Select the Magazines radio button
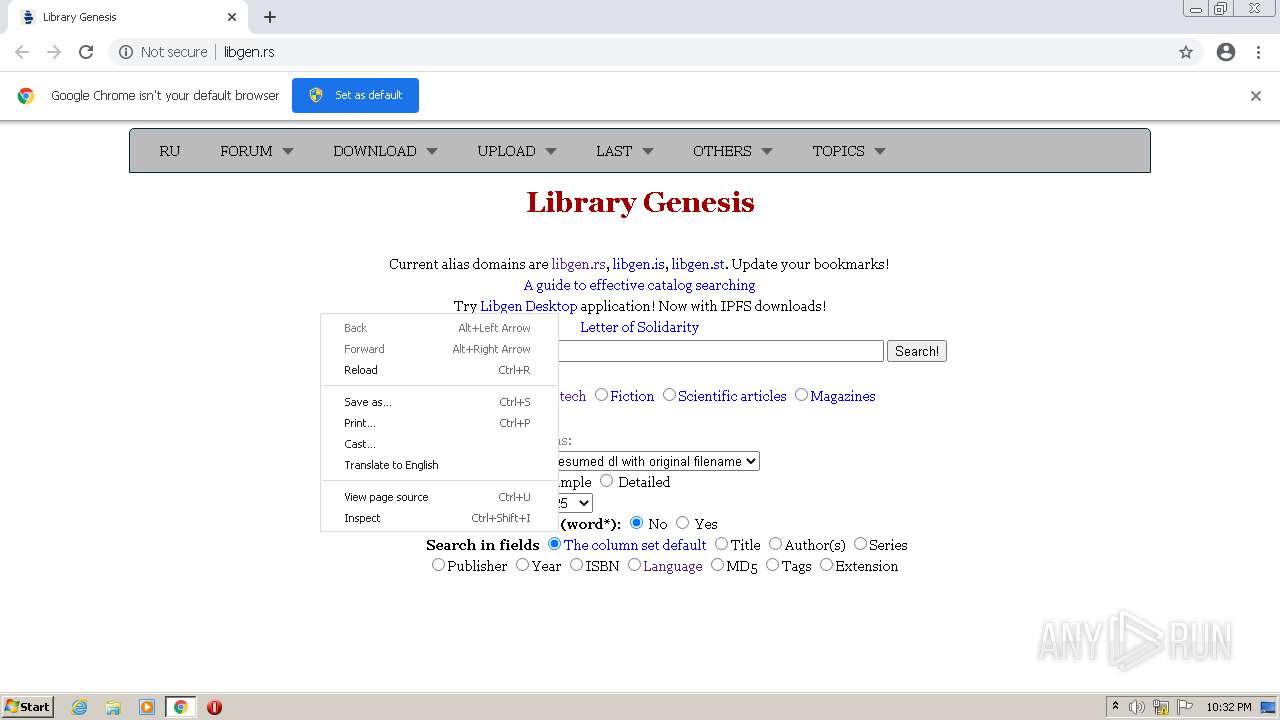The height and width of the screenshot is (720, 1280). point(801,395)
